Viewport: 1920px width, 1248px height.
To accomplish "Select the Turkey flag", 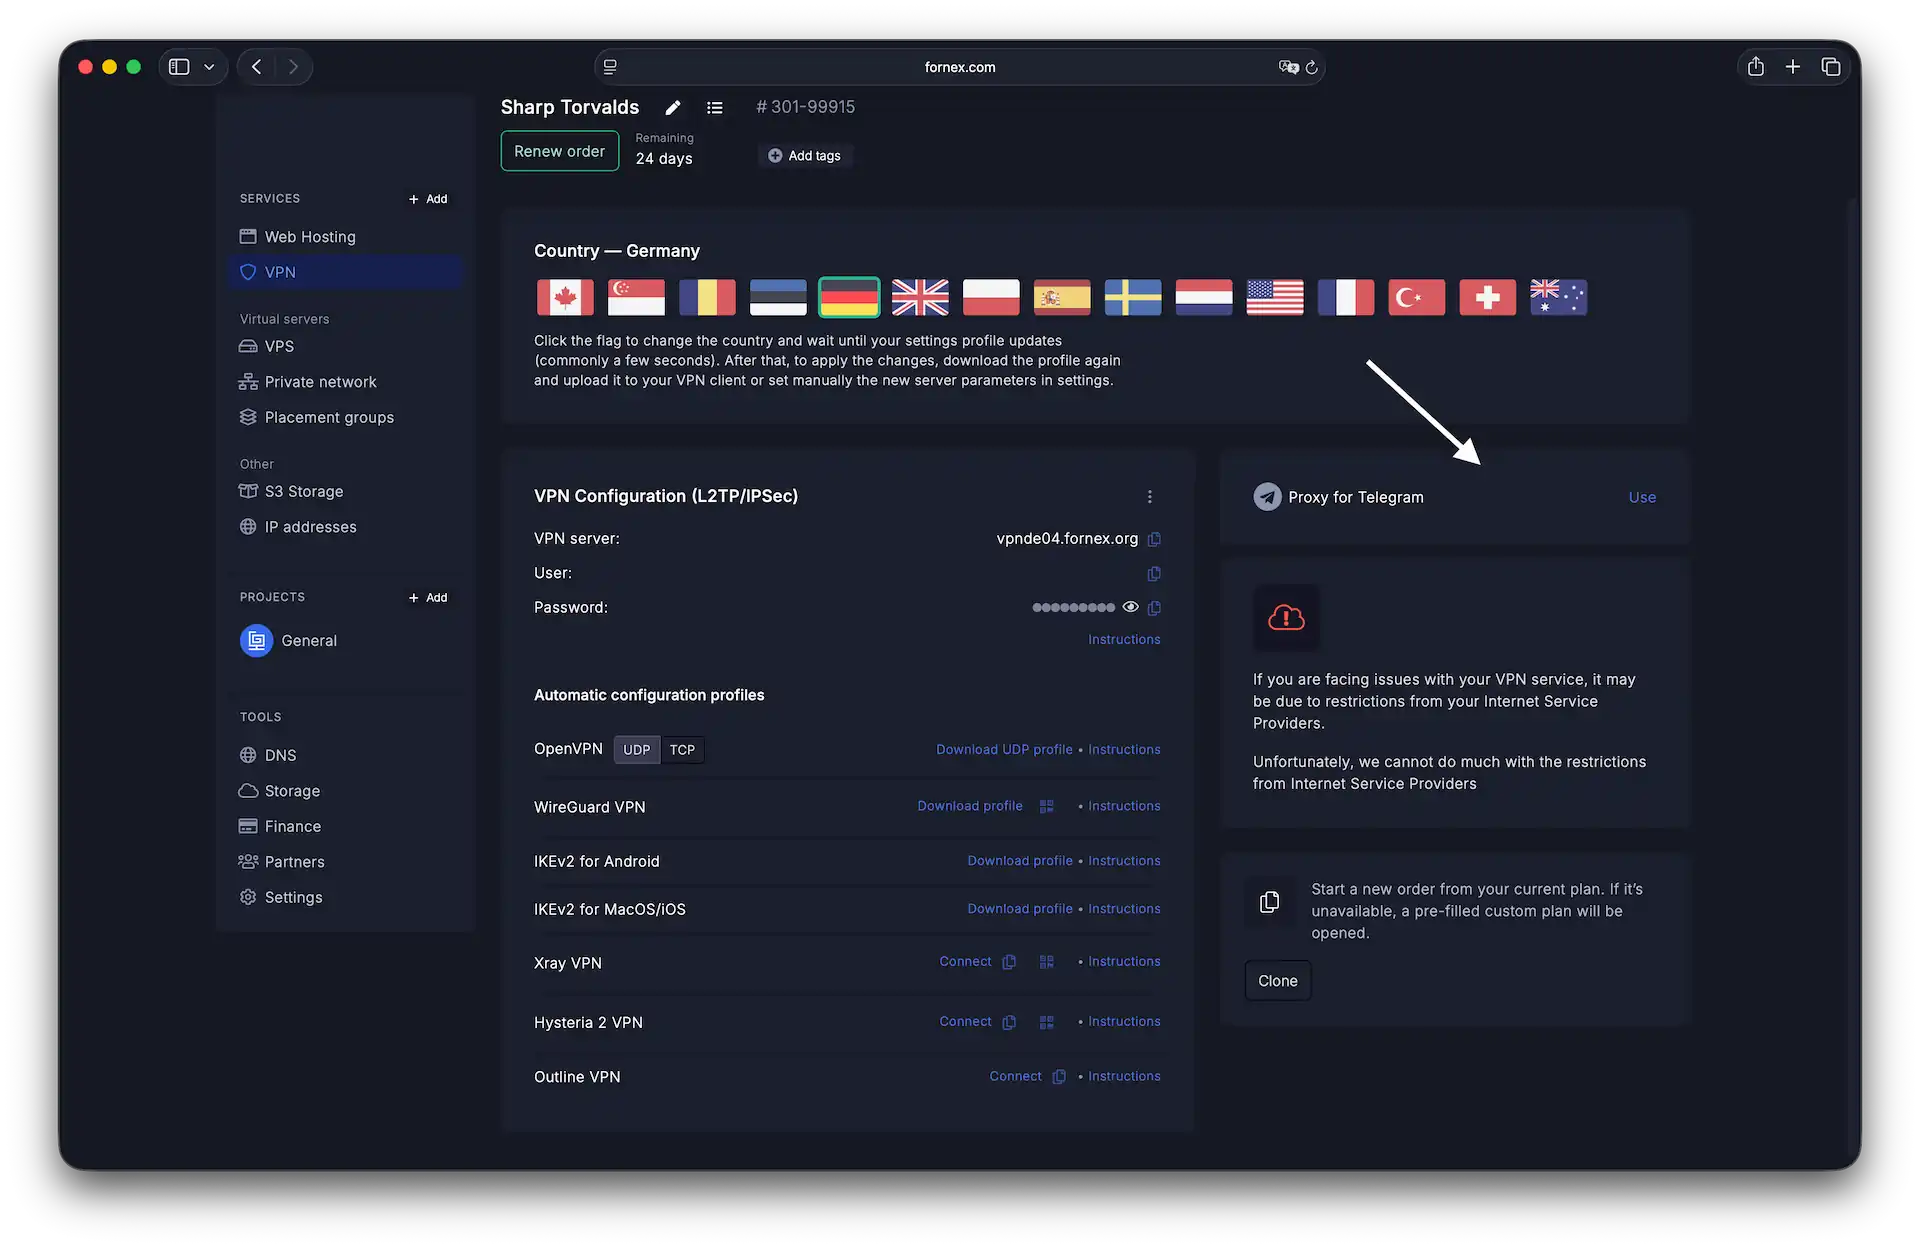I will pyautogui.click(x=1417, y=297).
